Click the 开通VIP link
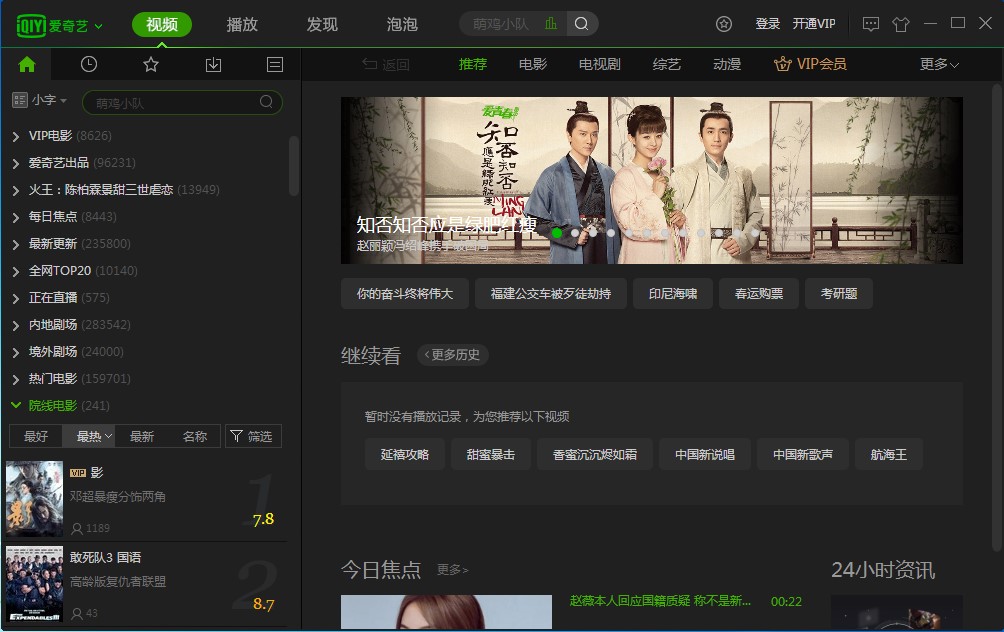 pos(814,24)
